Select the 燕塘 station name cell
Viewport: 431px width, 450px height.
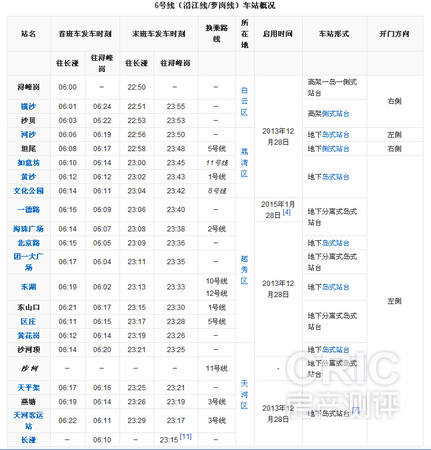pyautogui.click(x=28, y=402)
